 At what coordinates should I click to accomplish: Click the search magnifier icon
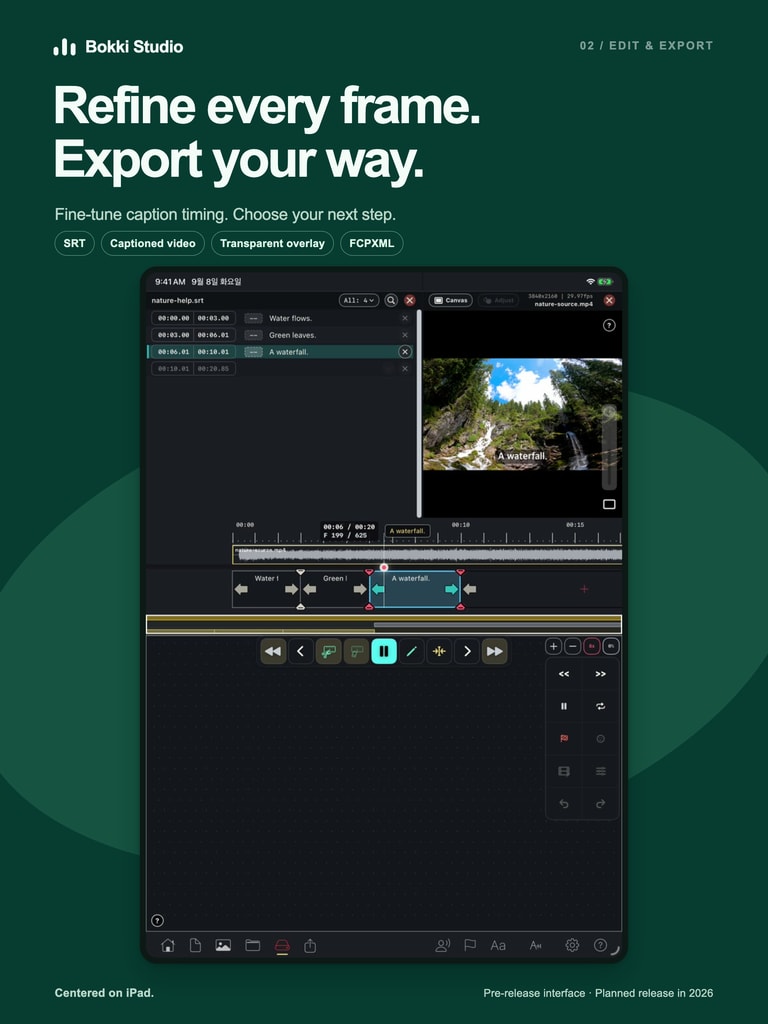point(391,300)
